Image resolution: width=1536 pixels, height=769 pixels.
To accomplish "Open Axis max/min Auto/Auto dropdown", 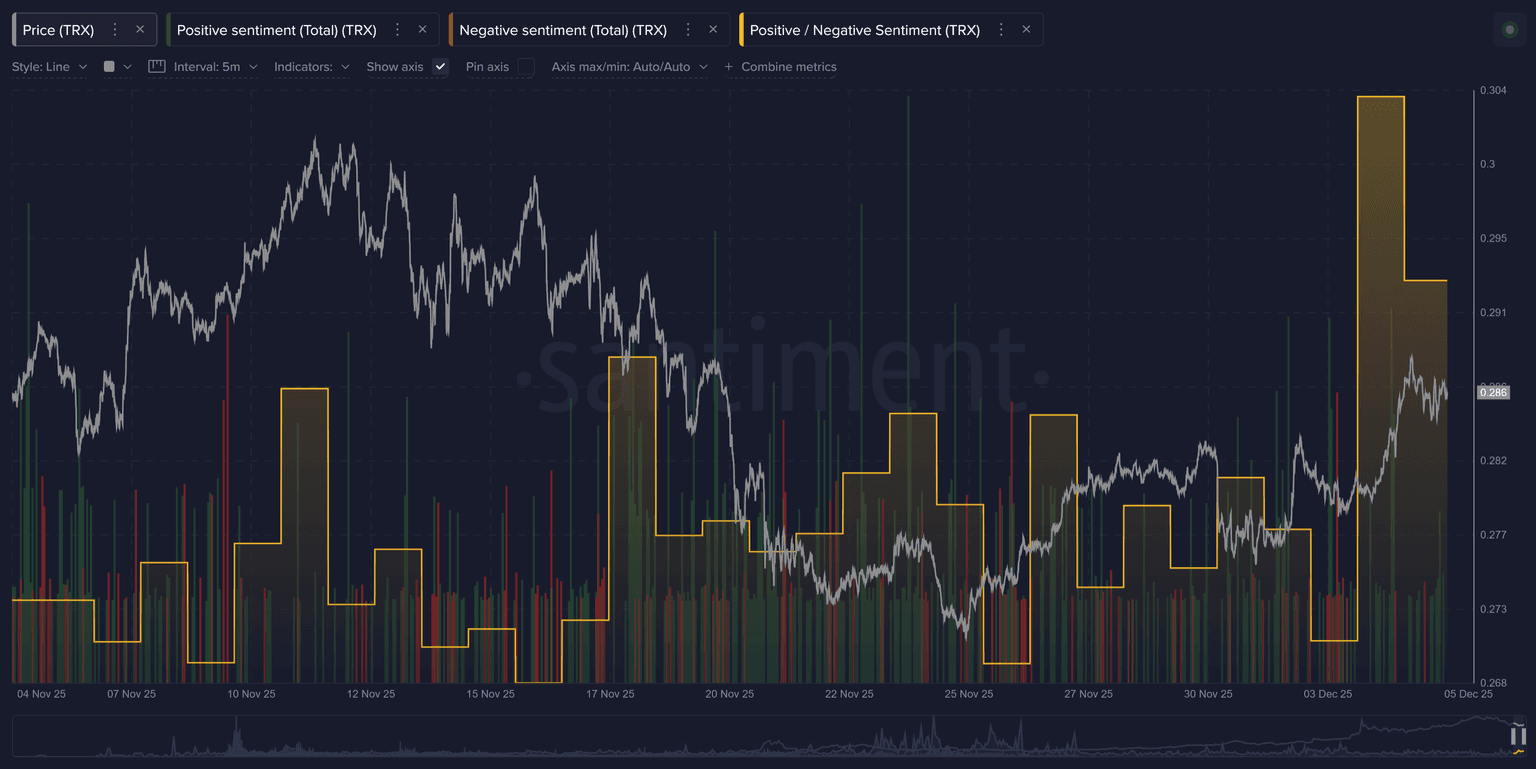I will (x=629, y=67).
